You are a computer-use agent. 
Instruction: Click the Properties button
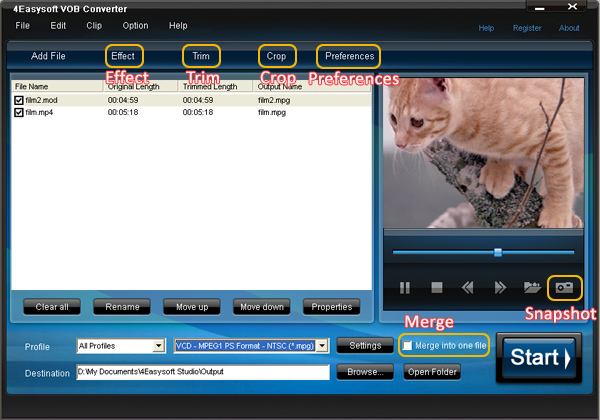[x=332, y=307]
